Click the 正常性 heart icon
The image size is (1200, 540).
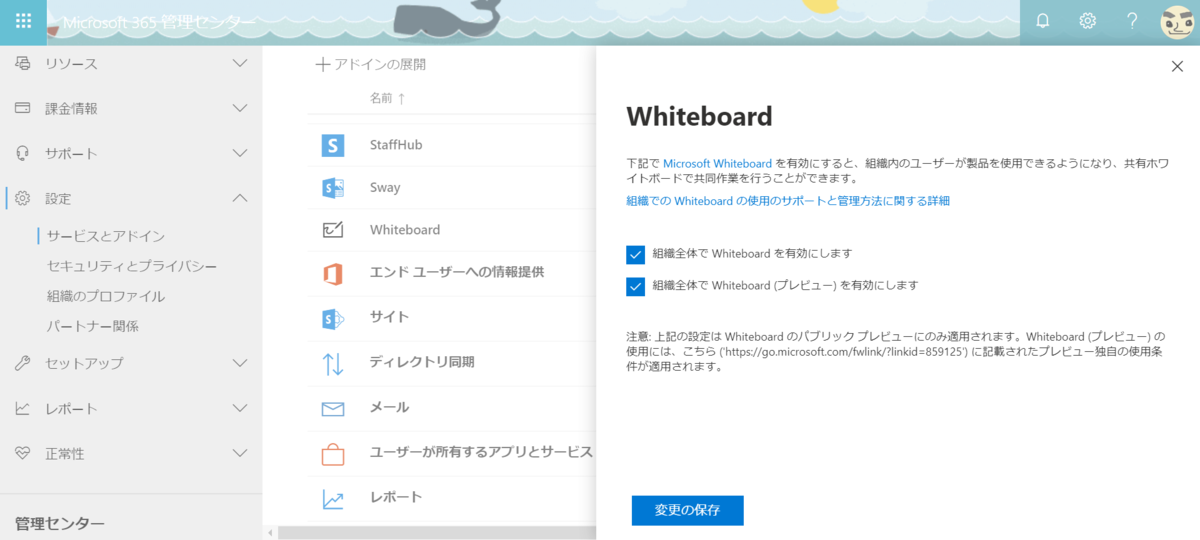click(x=23, y=453)
